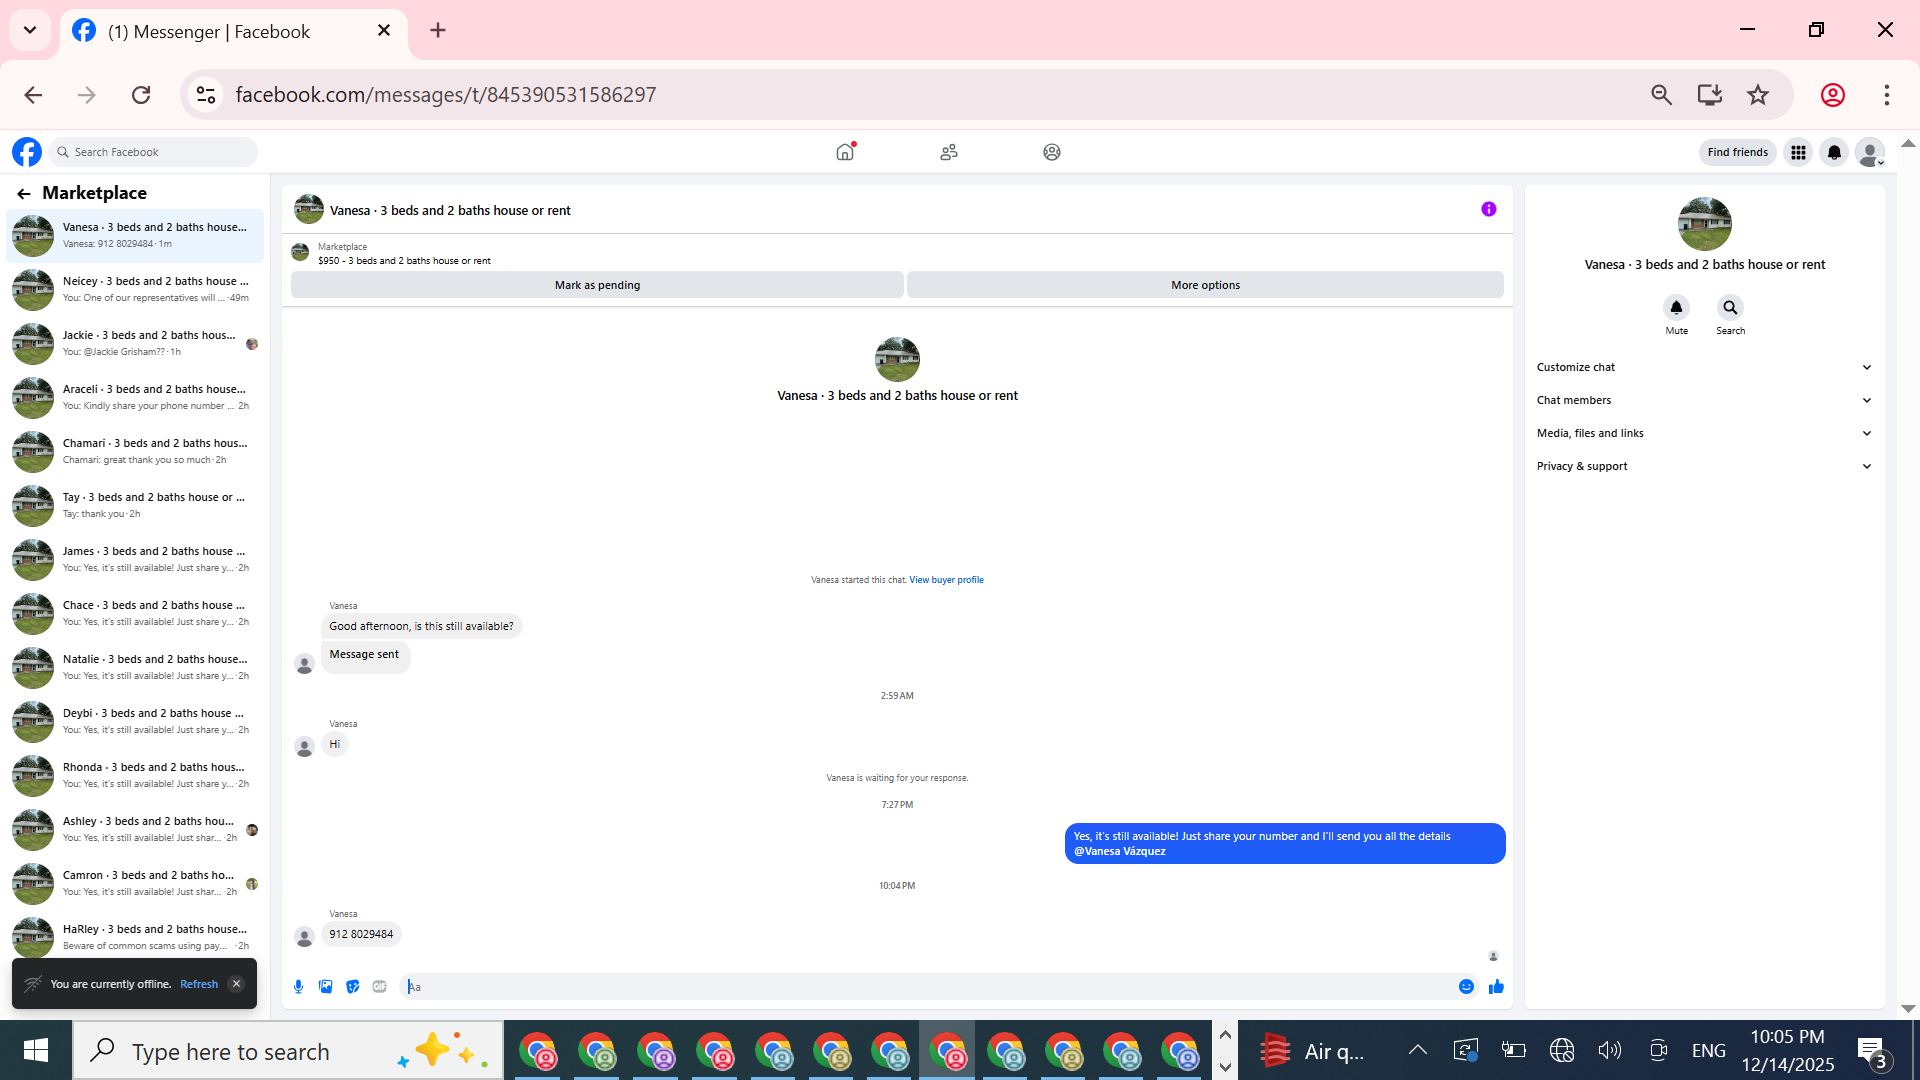
Task: Expand the Privacy & support section
Action: coord(1703,466)
